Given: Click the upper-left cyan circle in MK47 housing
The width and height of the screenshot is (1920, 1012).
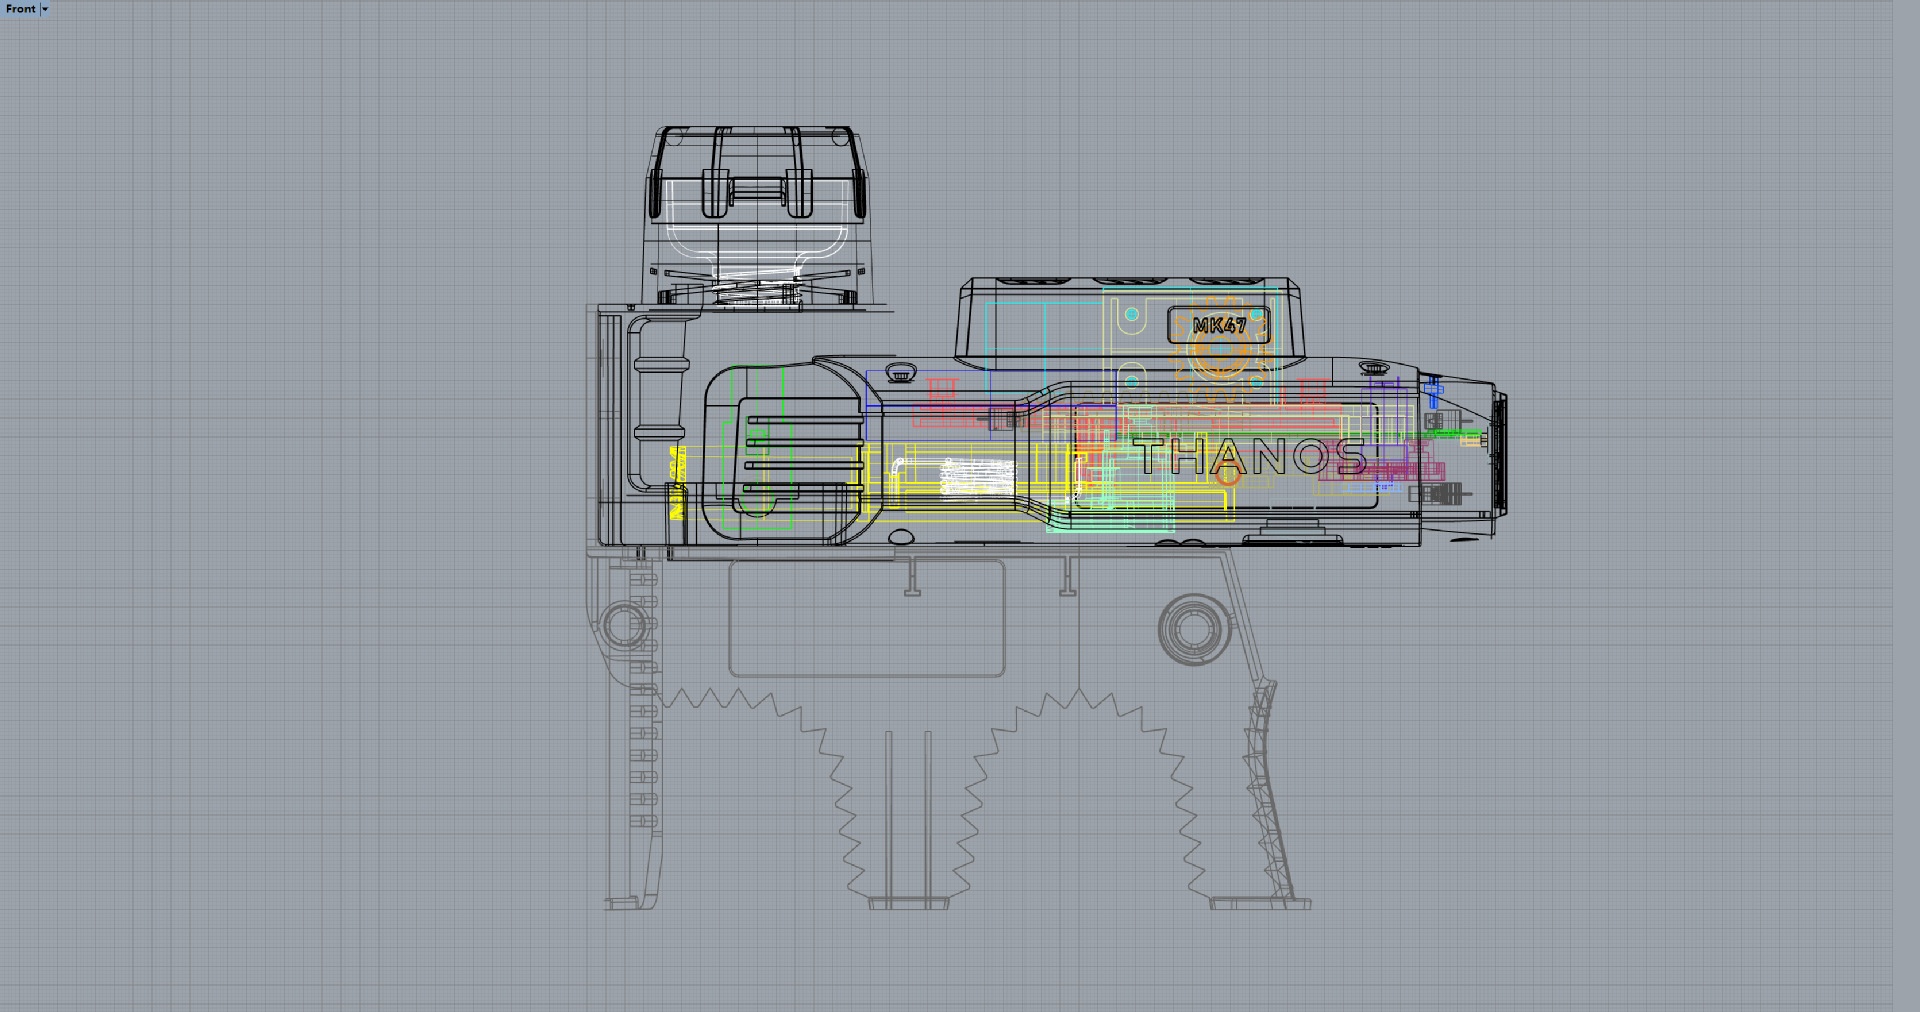Looking at the screenshot, I should tap(1131, 314).
